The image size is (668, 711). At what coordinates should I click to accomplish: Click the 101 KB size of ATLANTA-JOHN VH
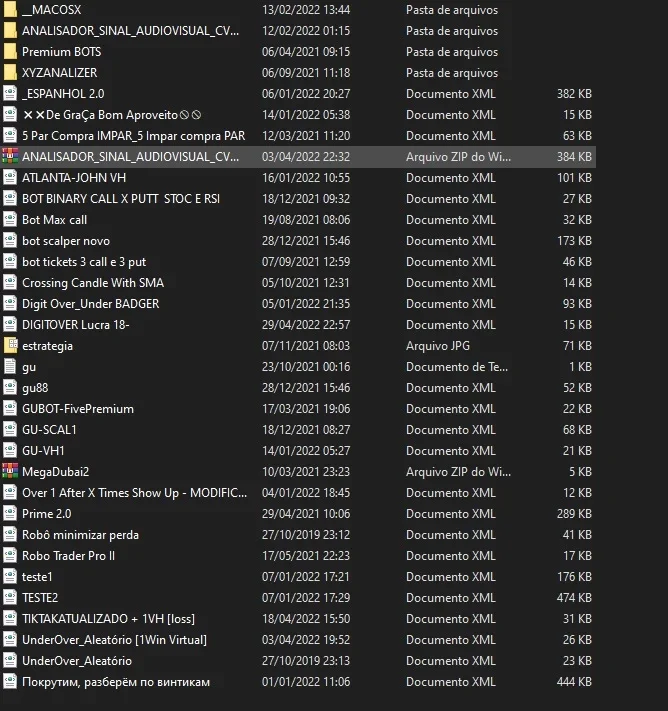[574, 177]
